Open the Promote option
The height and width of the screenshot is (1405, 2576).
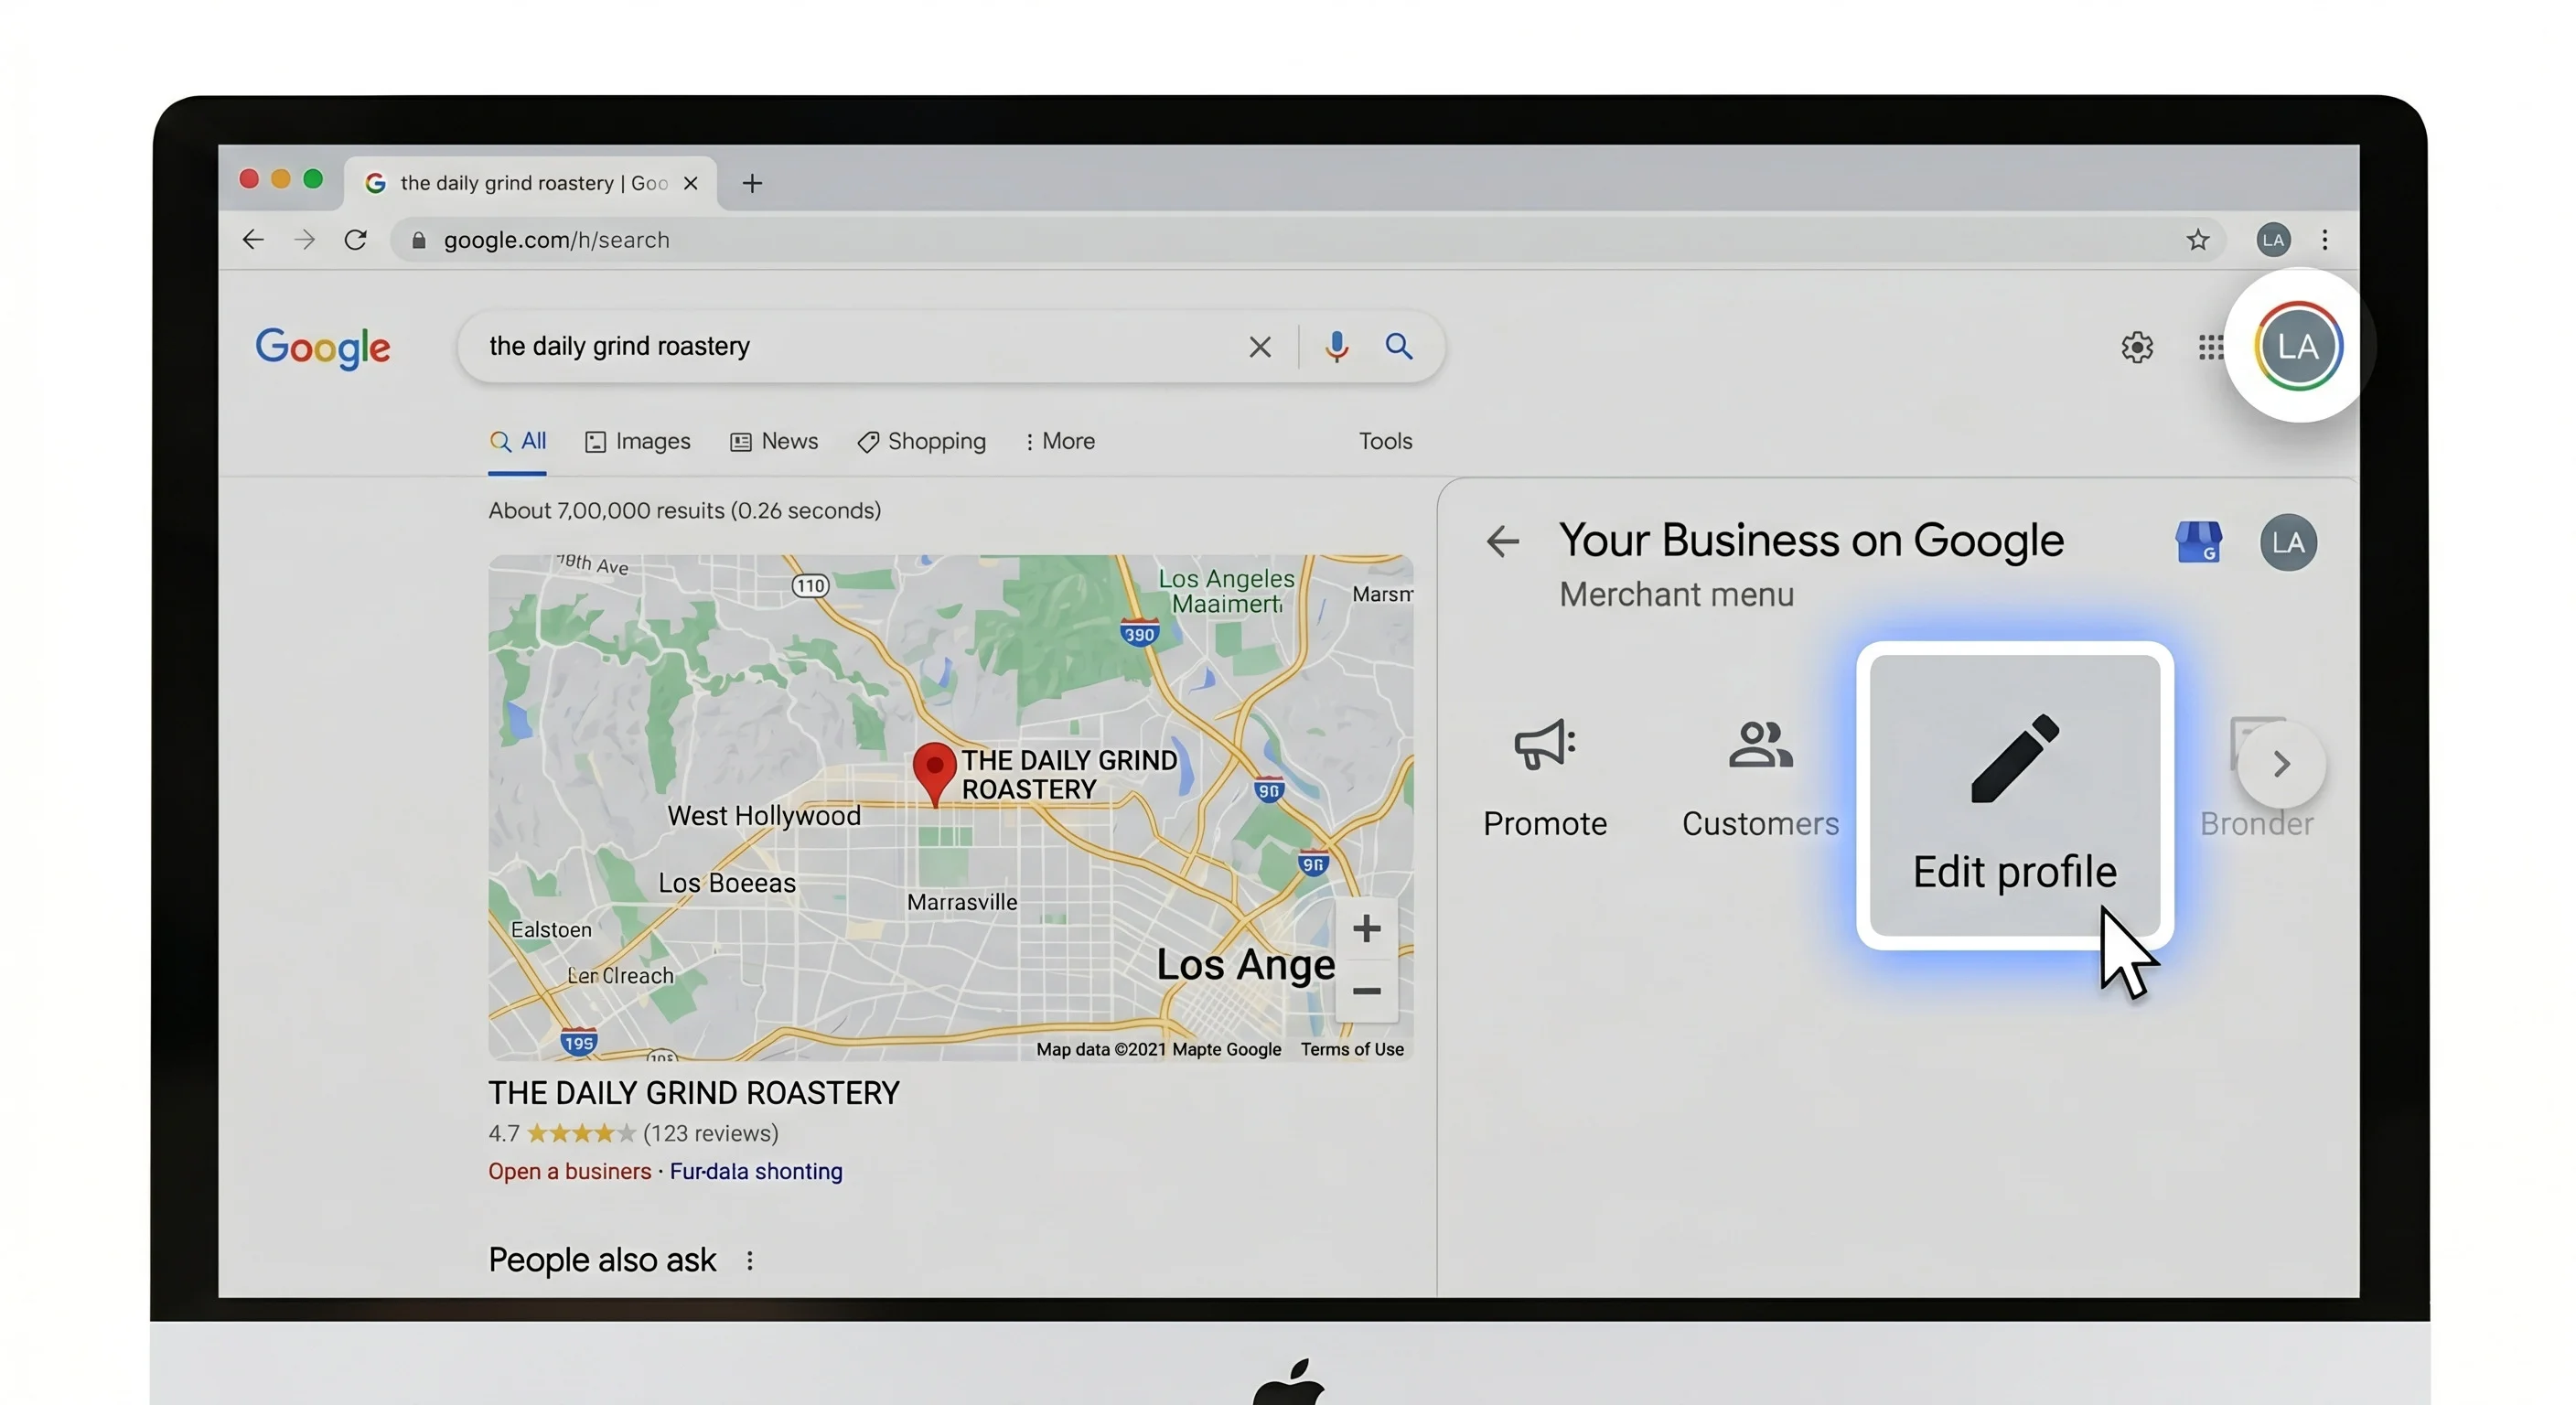(1545, 779)
